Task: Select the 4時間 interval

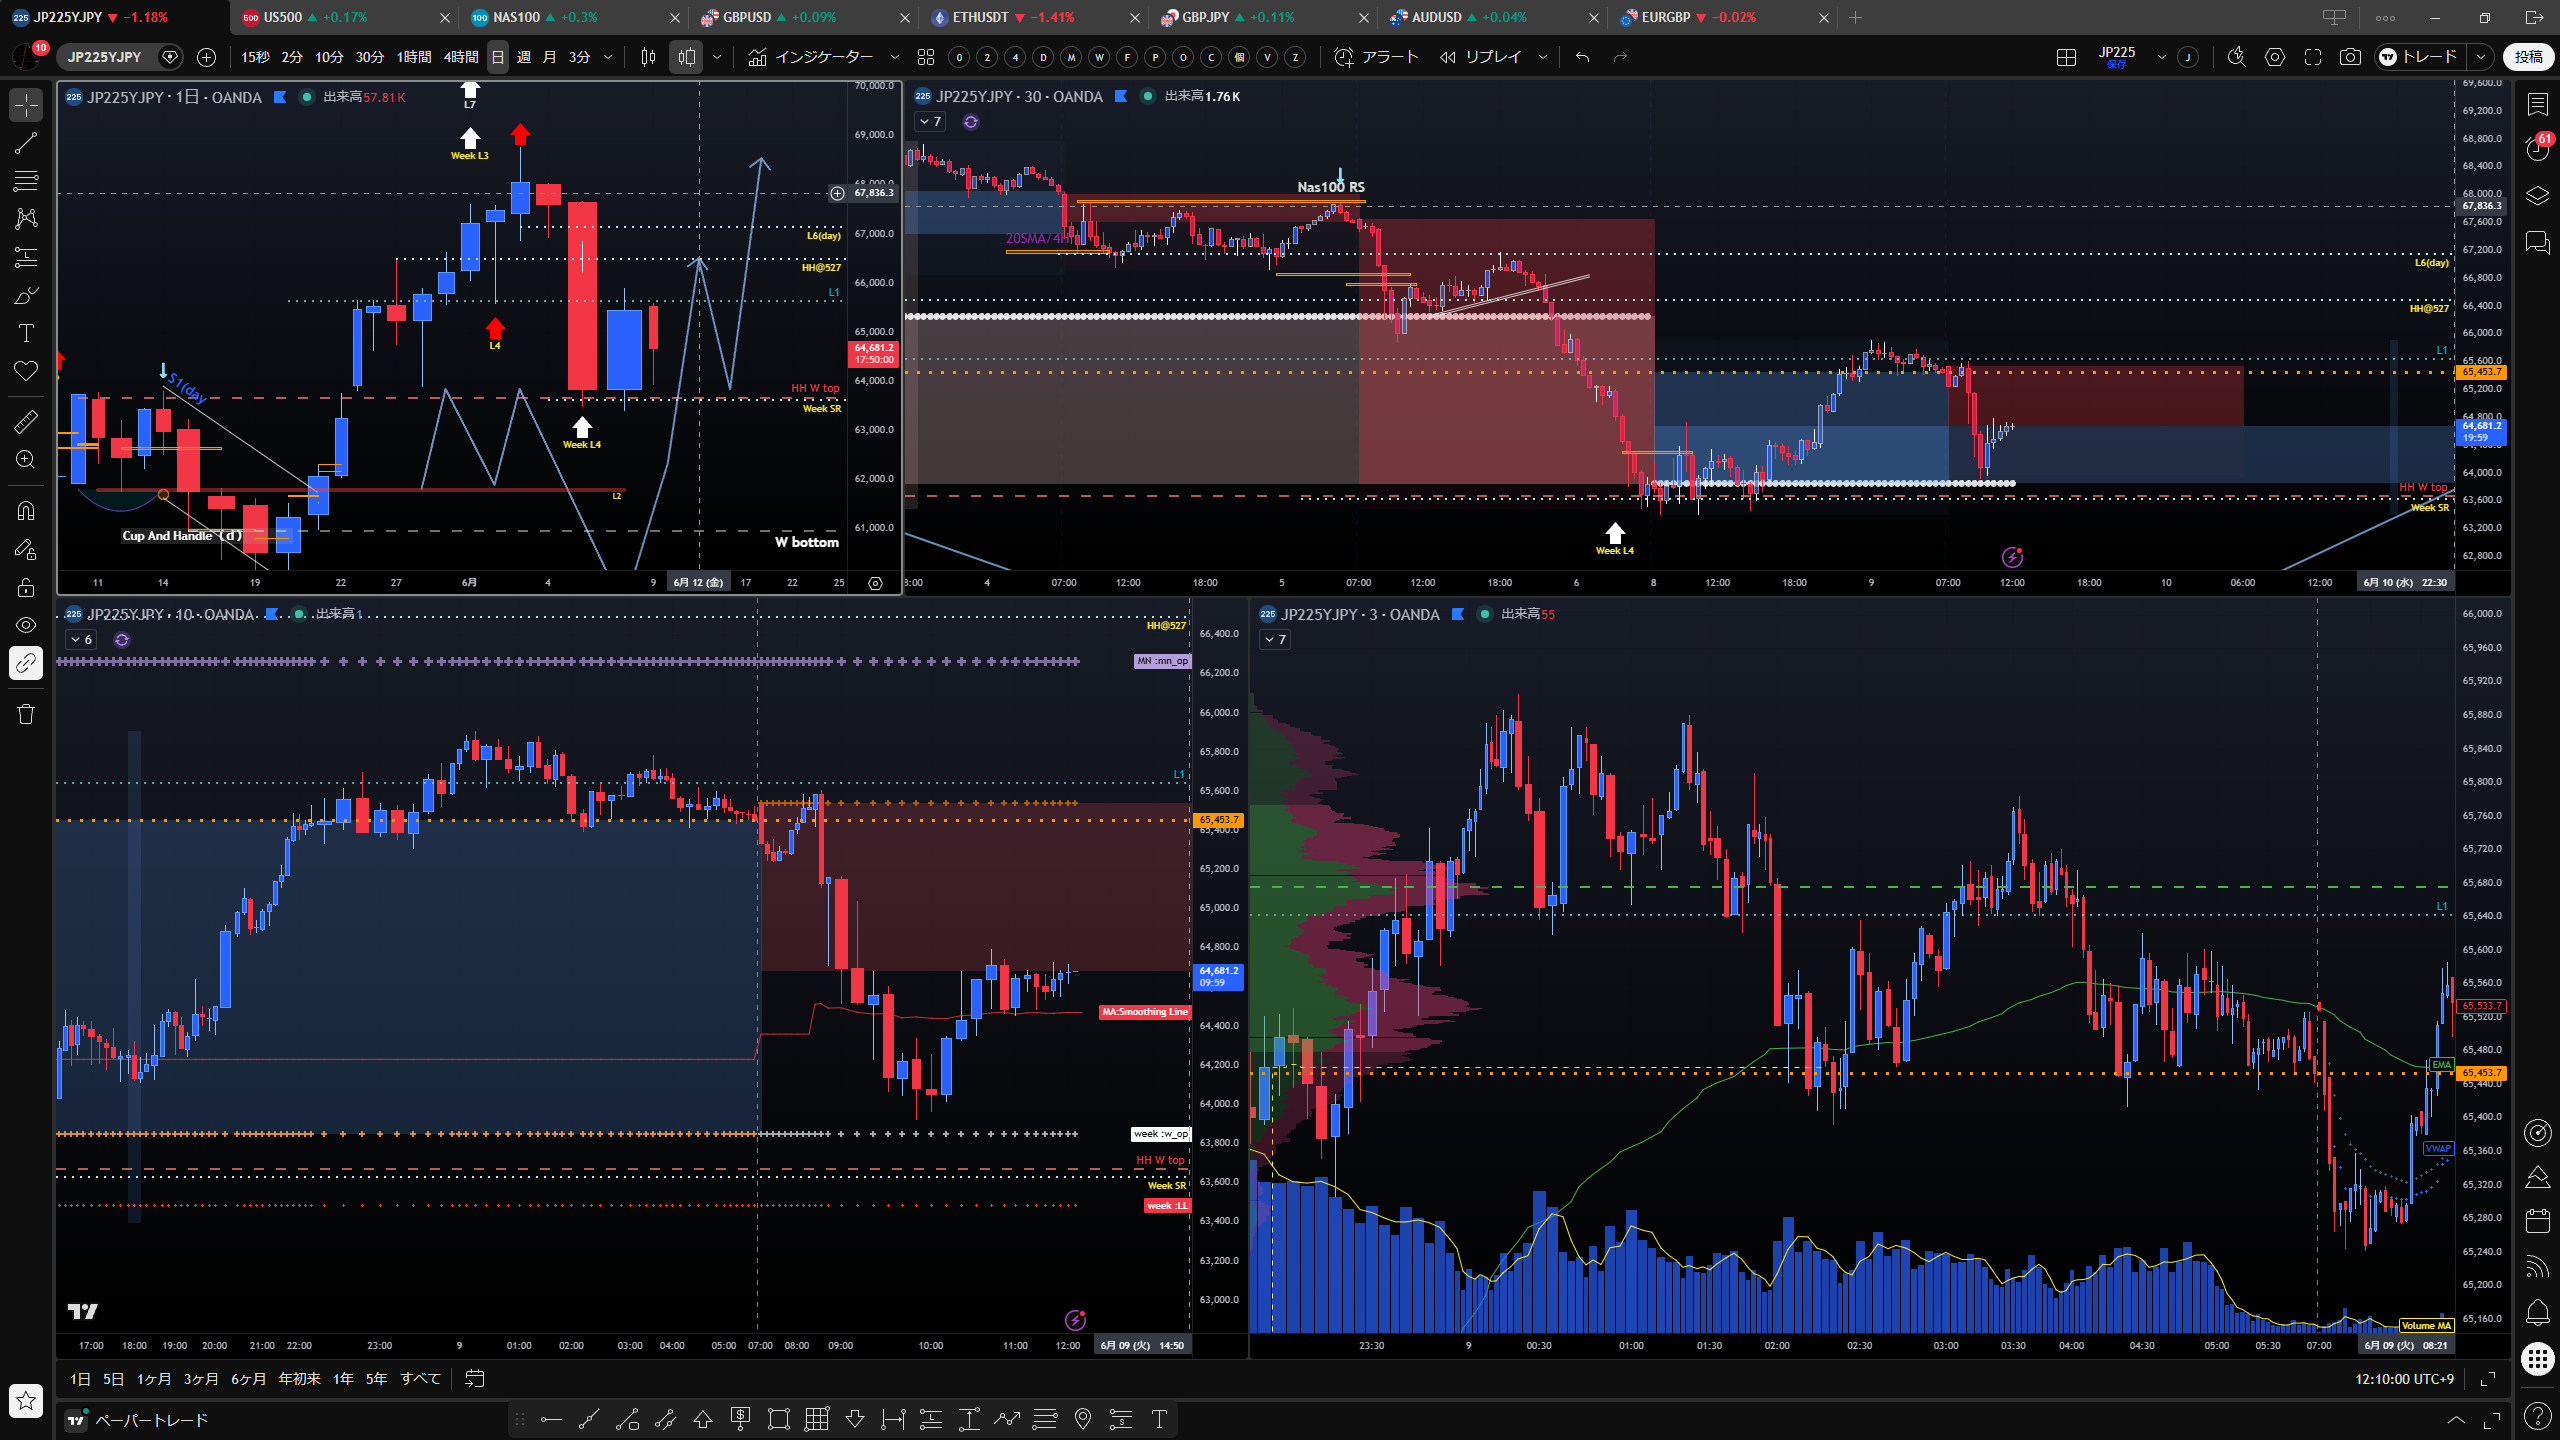Action: [x=461, y=57]
